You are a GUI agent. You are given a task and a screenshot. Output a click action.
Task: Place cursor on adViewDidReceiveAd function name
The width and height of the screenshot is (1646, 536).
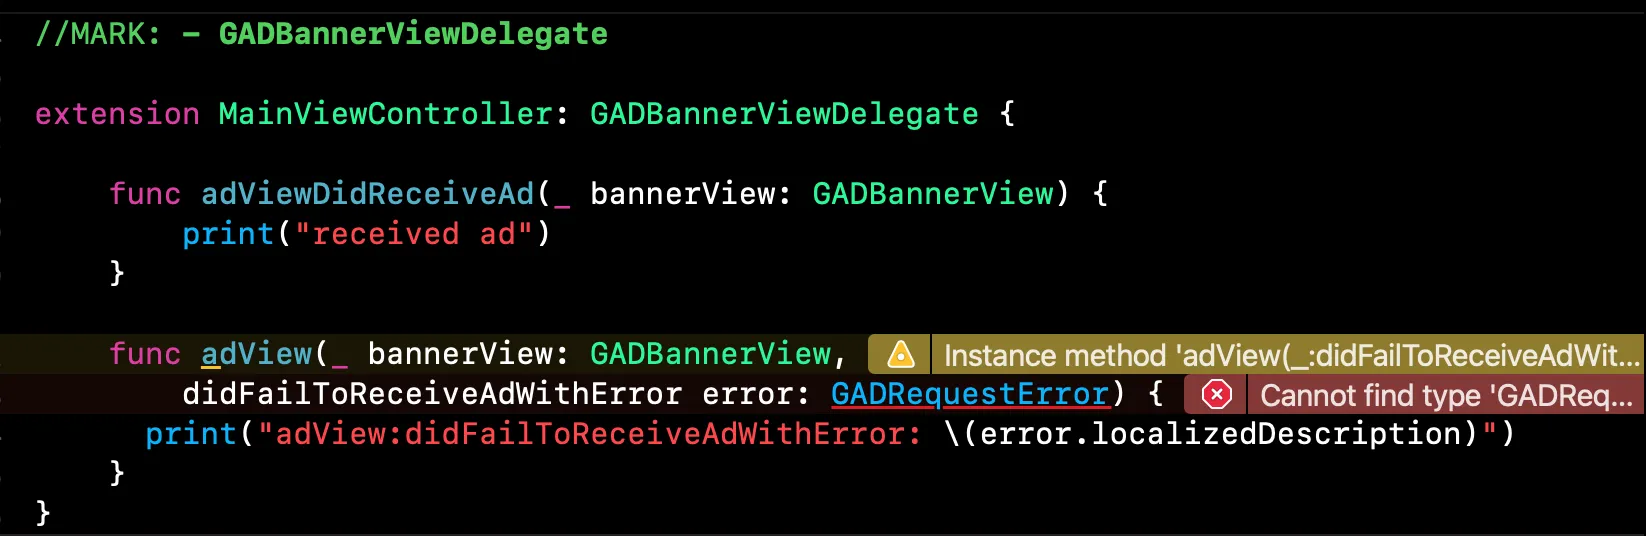coord(368,194)
